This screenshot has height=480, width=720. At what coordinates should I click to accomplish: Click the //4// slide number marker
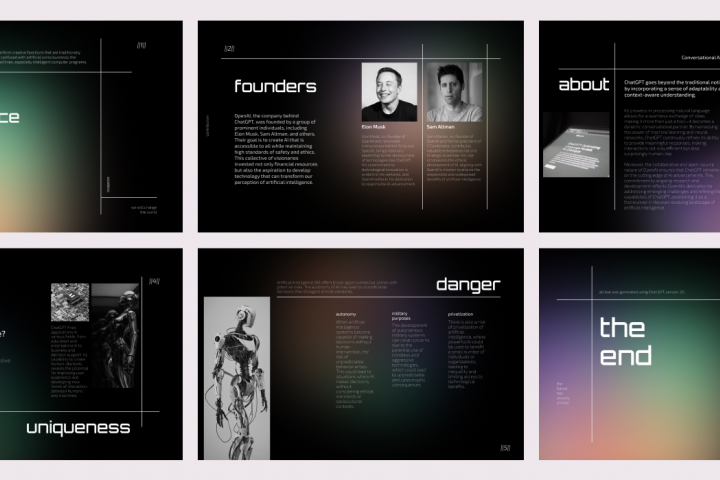pos(154,281)
